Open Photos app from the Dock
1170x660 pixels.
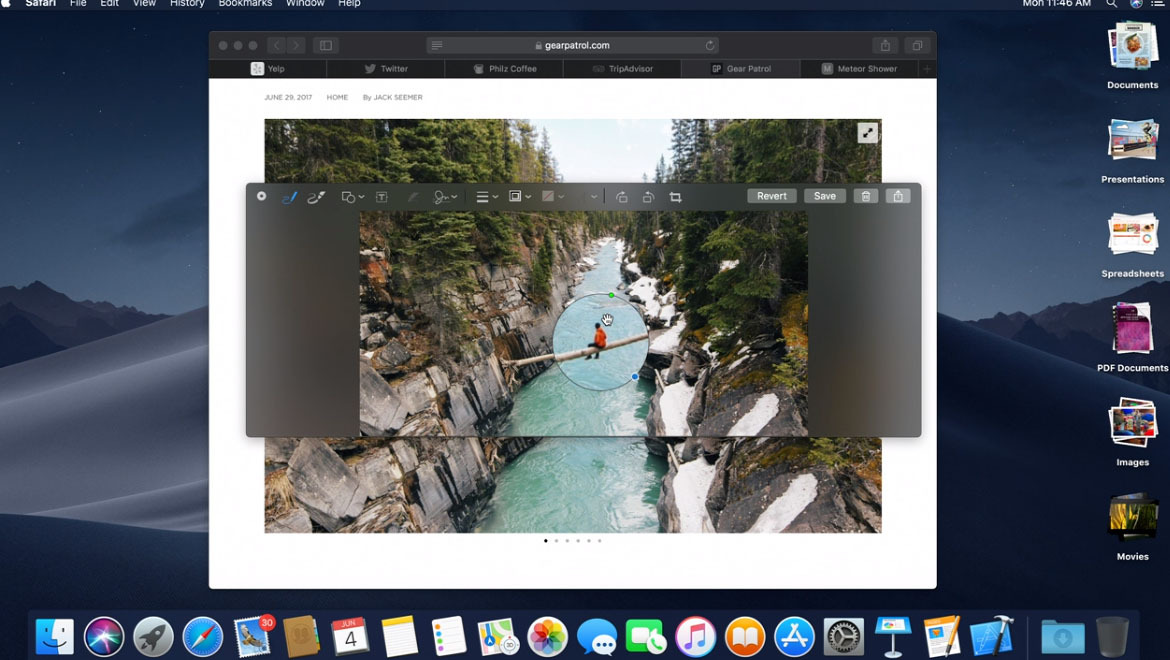pyautogui.click(x=548, y=637)
